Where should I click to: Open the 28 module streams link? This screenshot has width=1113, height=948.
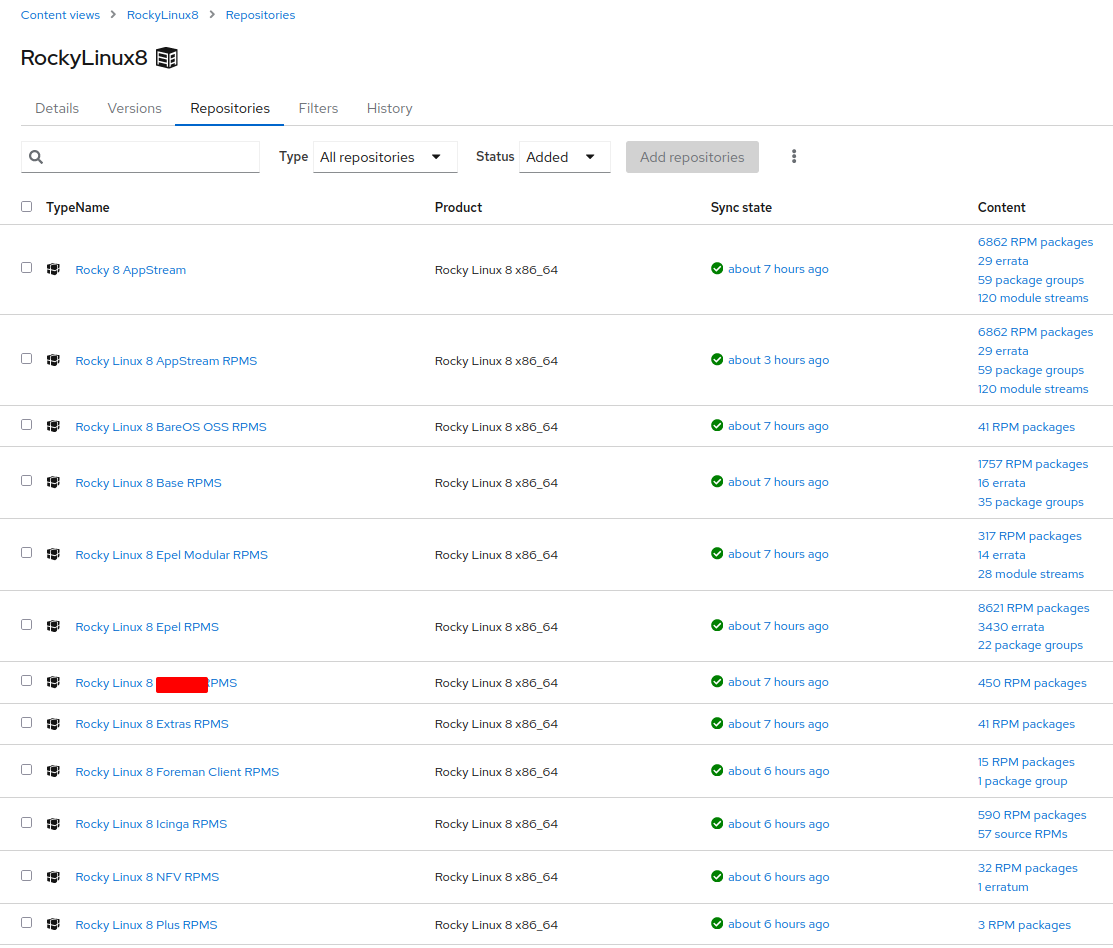click(x=1031, y=574)
